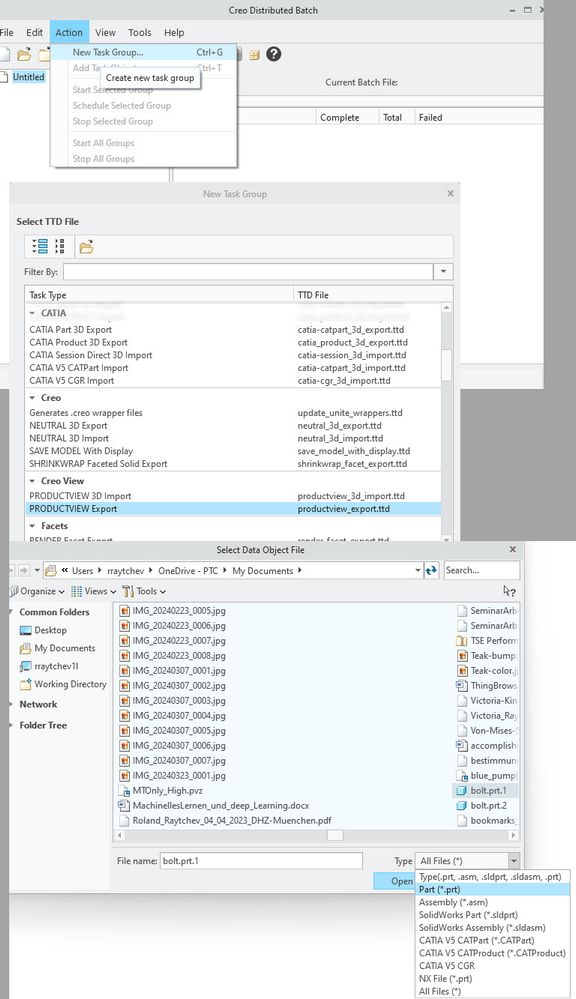Select the Working Directory folder shortcut

pos(63,684)
